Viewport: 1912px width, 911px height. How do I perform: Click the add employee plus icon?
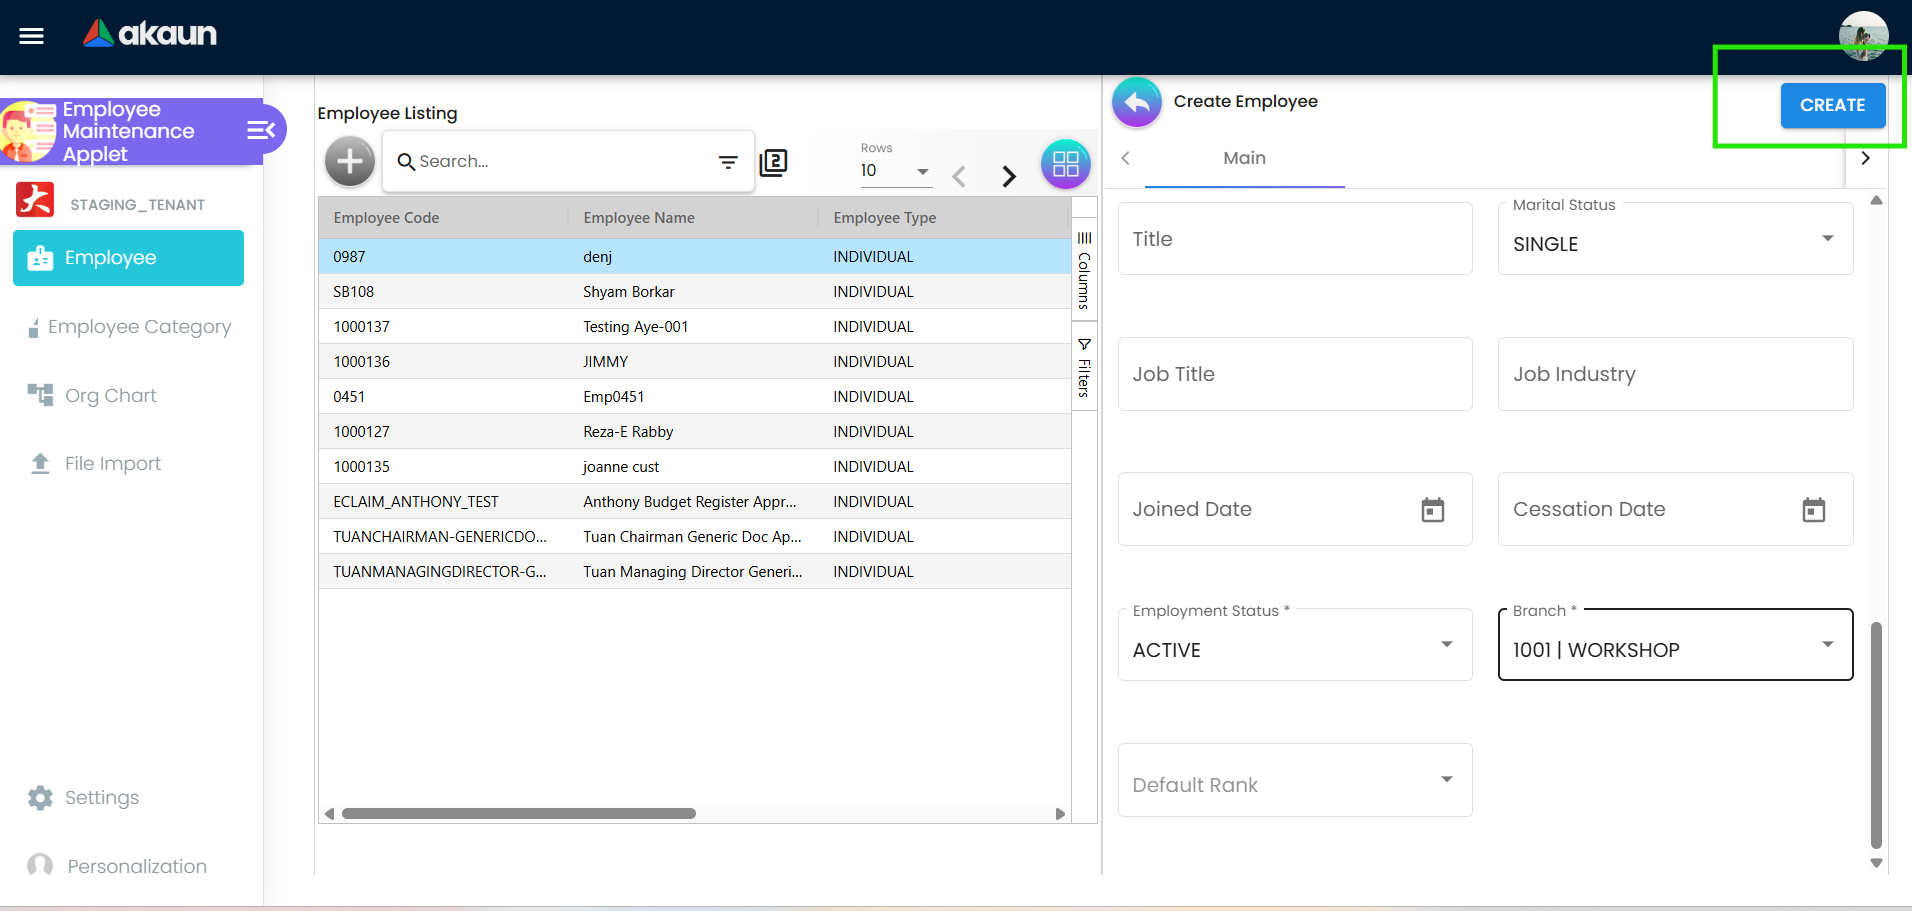coord(350,161)
